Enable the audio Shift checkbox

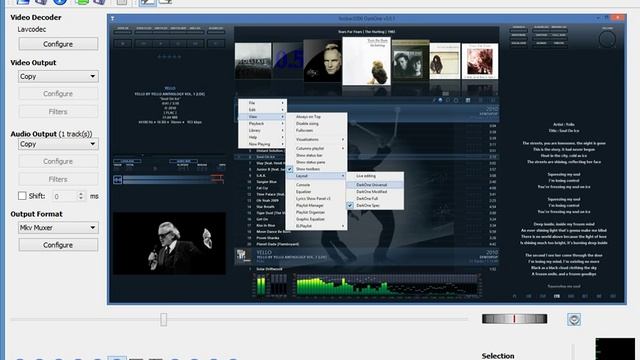(x=22, y=196)
